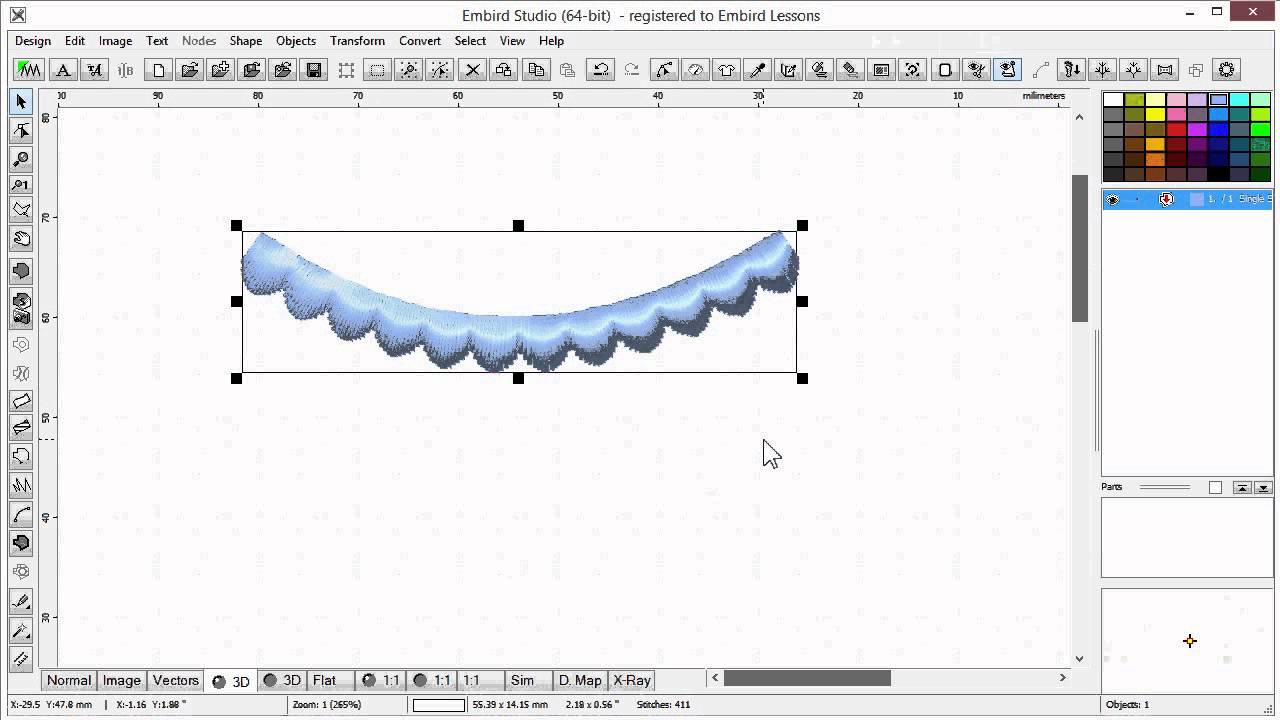
Task: Click the Undo arrow icon
Action: tap(600, 70)
